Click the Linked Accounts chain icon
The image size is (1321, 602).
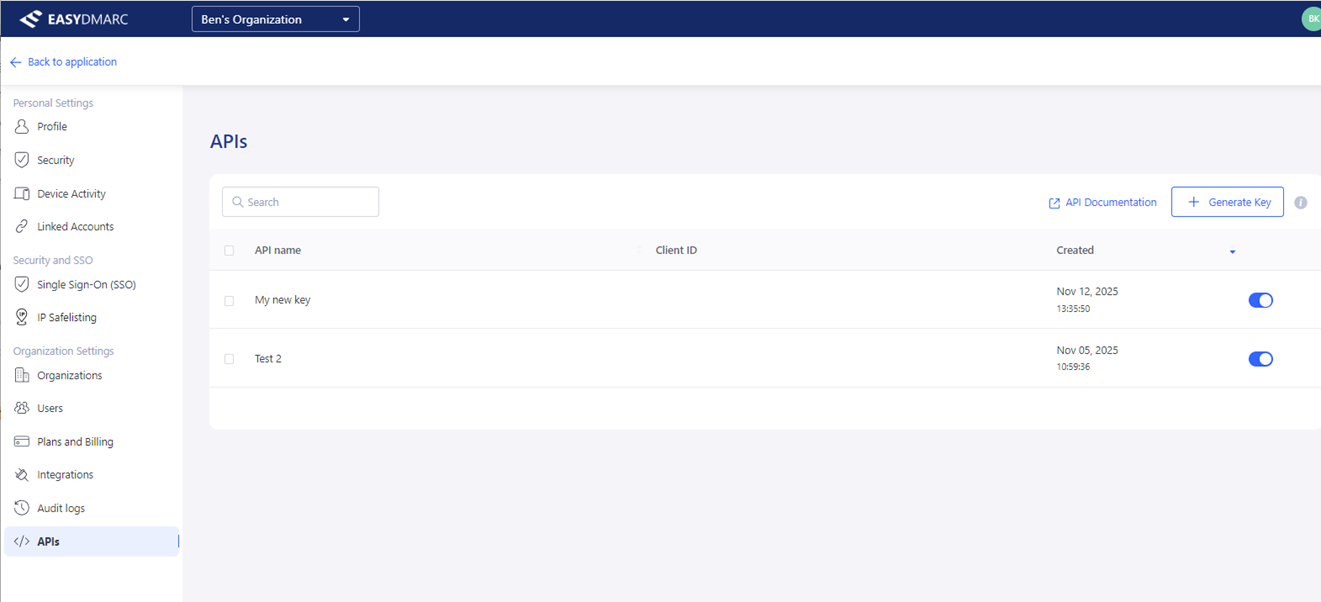coord(22,227)
